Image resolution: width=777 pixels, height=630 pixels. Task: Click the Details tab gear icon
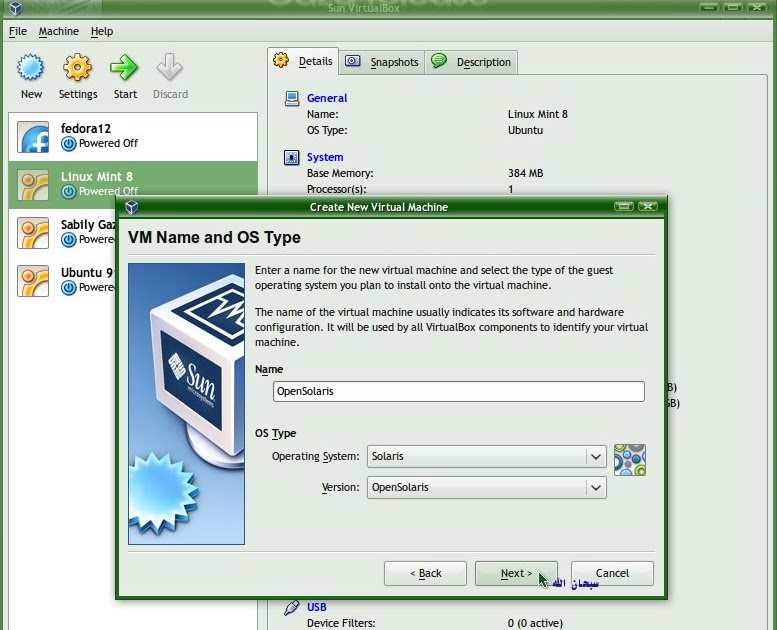[281, 60]
